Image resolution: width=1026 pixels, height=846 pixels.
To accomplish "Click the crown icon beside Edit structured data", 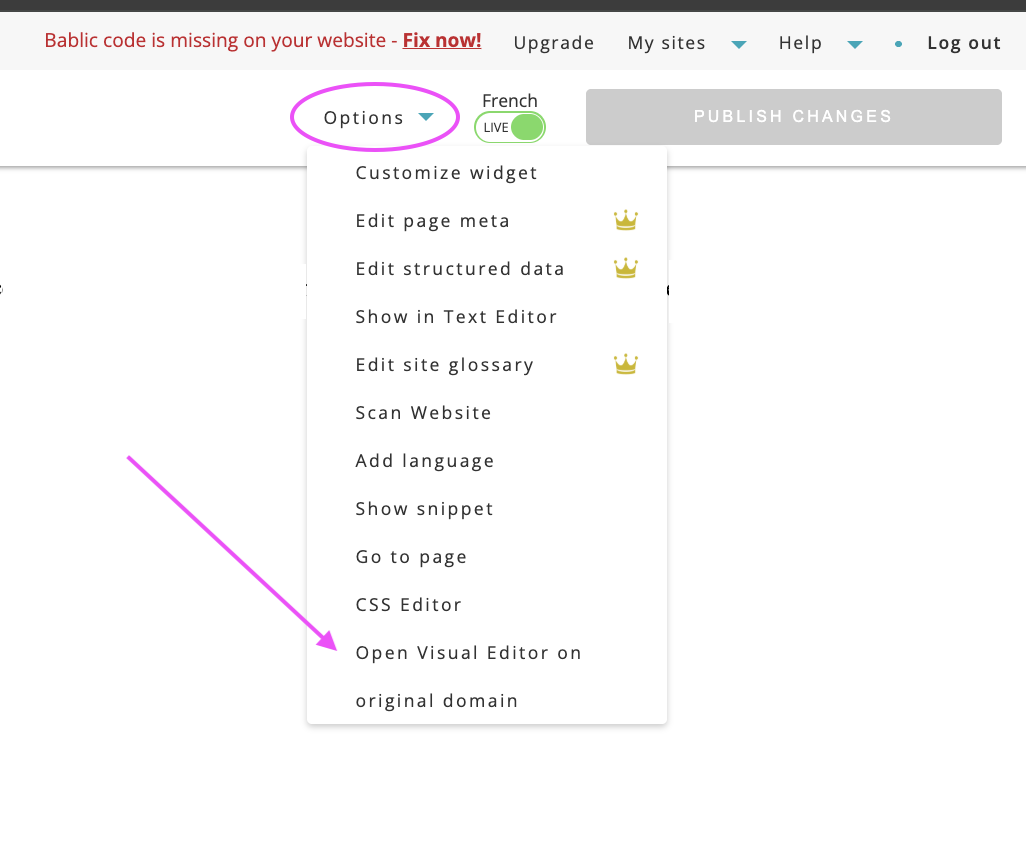I will pyautogui.click(x=625, y=268).
